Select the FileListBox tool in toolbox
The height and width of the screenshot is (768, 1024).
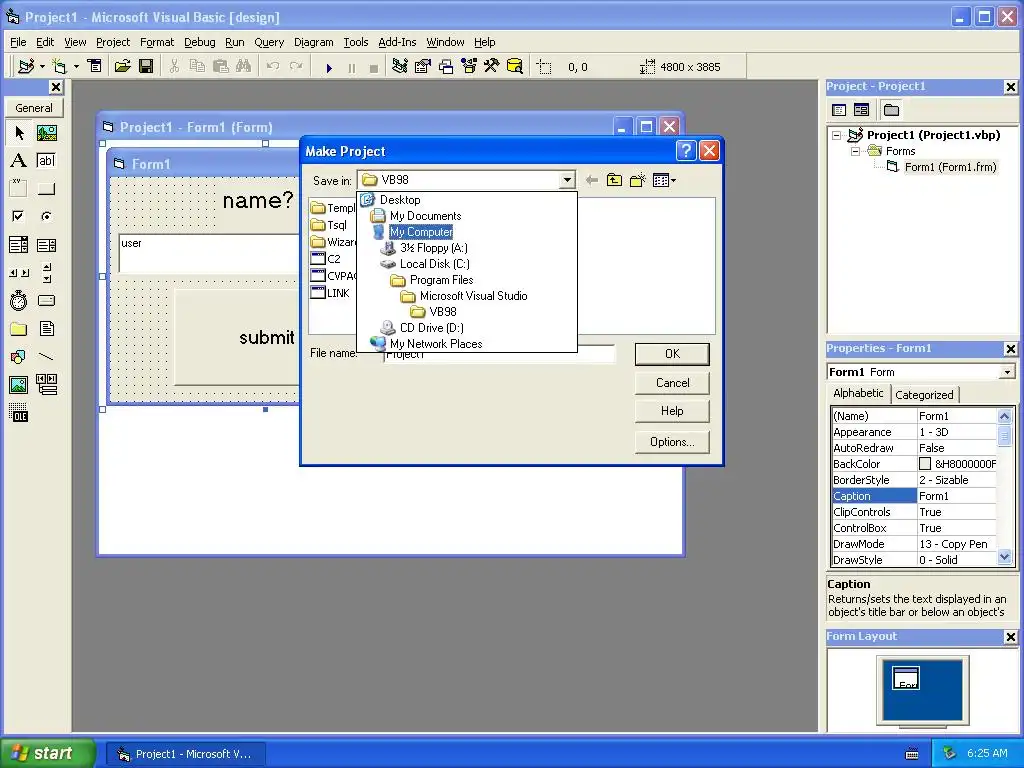[x=46, y=328]
